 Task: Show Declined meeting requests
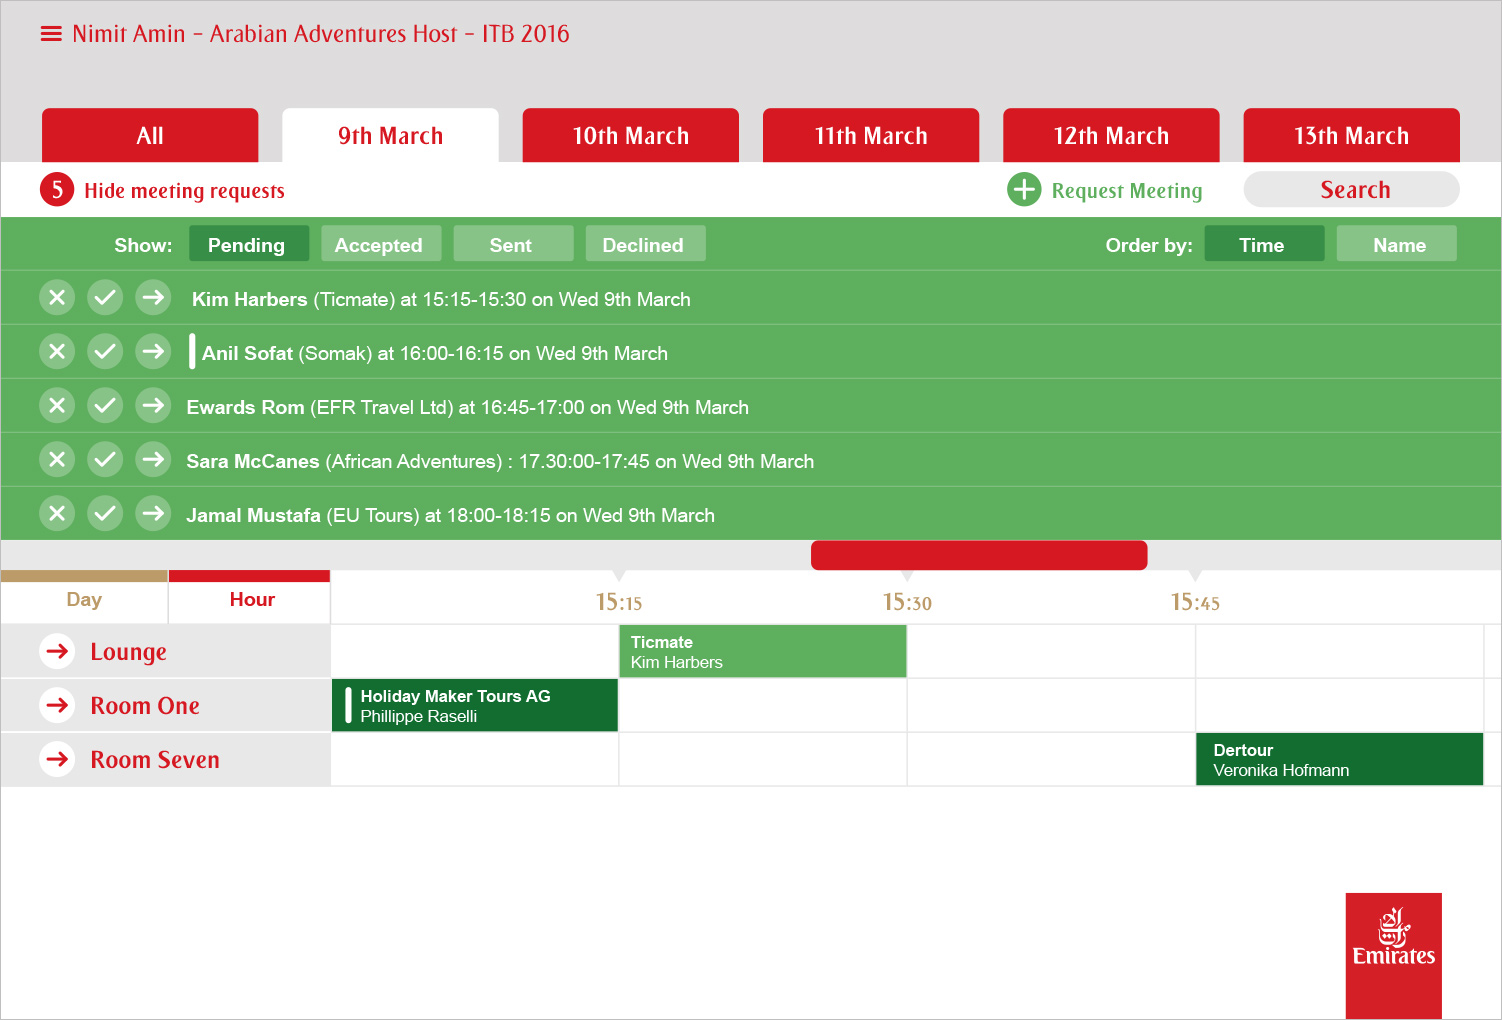pos(645,244)
